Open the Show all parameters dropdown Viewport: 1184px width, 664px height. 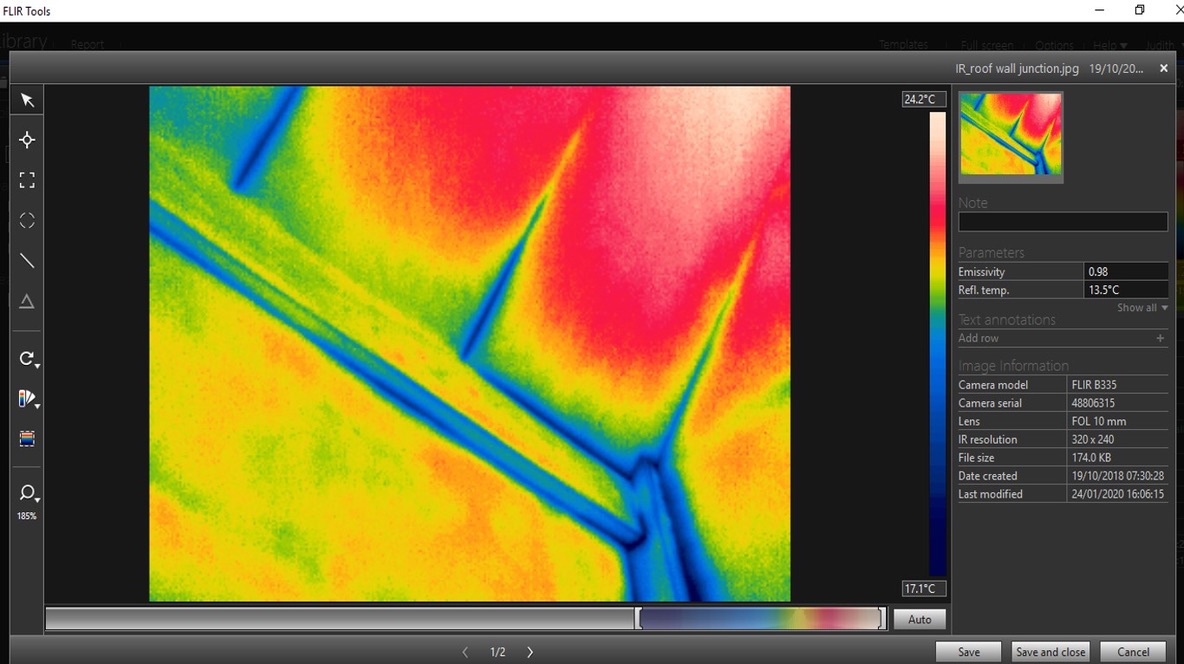(x=1141, y=308)
